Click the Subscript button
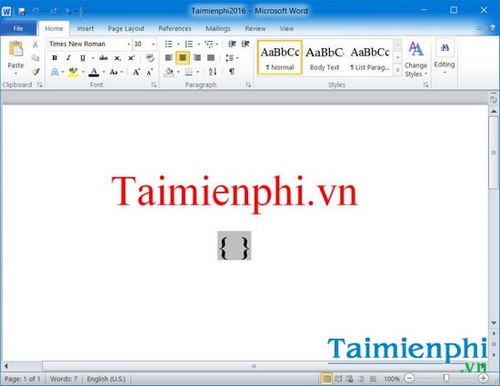Screen dimensions: 500x386 pyautogui.click(x=117, y=58)
